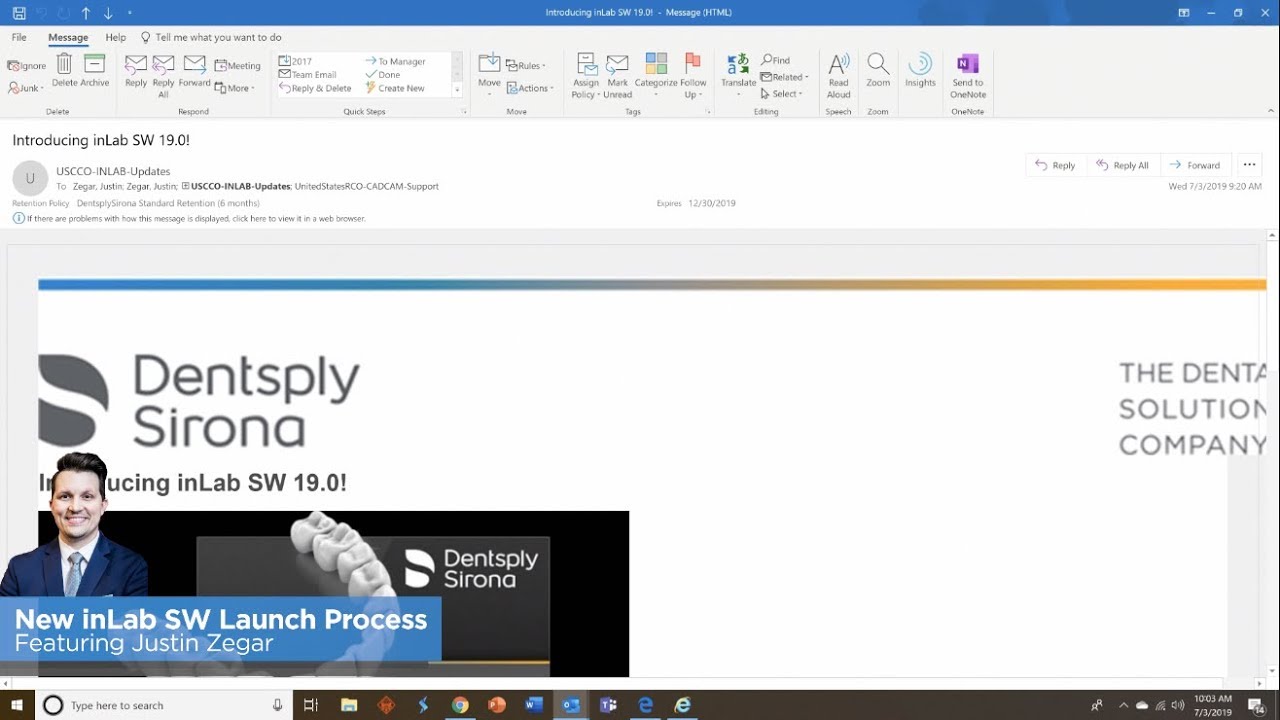This screenshot has height=720, width=1280.
Task: Click the ribbon display options icon
Action: [x=1184, y=13]
